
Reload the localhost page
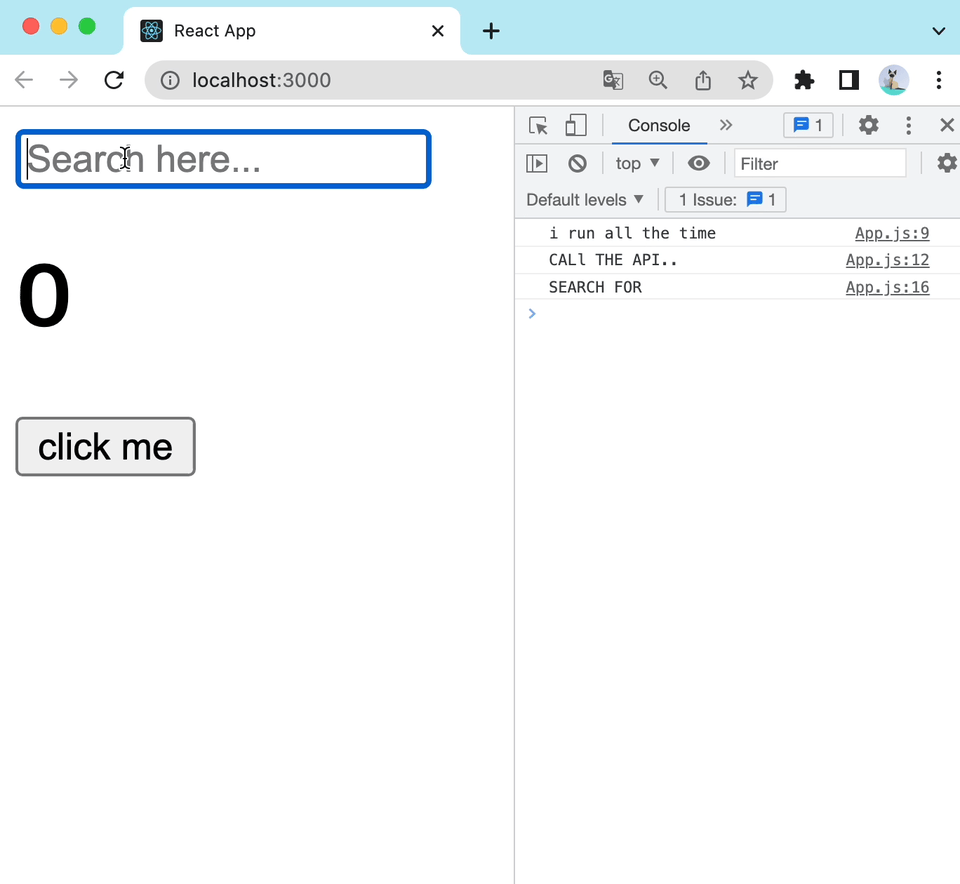(x=114, y=80)
